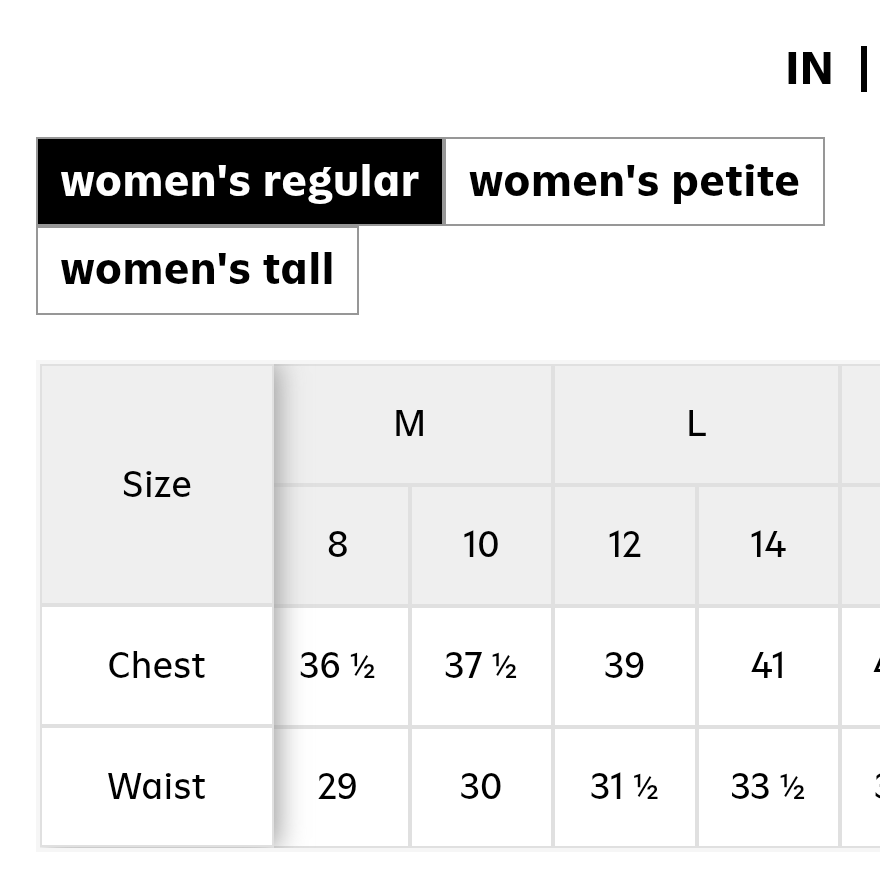Click numeric size 12 cell
The height and width of the screenshot is (879, 880).
[624, 545]
